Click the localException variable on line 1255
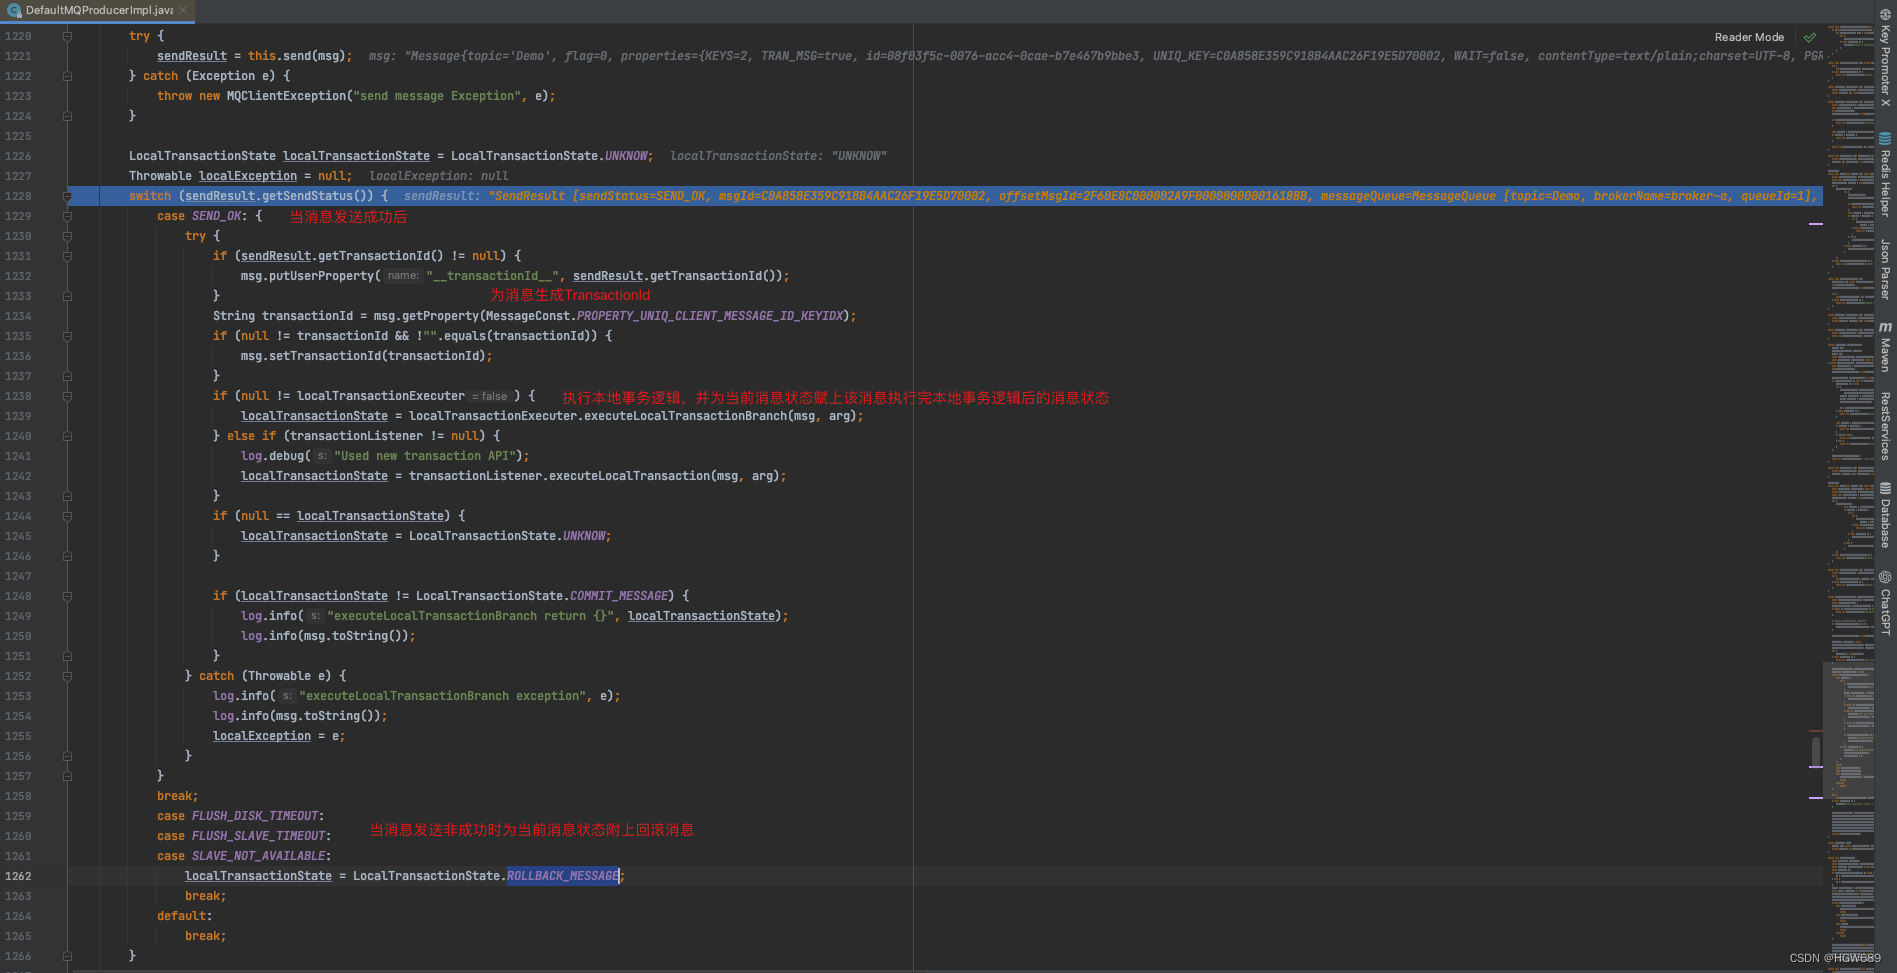The width and height of the screenshot is (1897, 973). 262,736
